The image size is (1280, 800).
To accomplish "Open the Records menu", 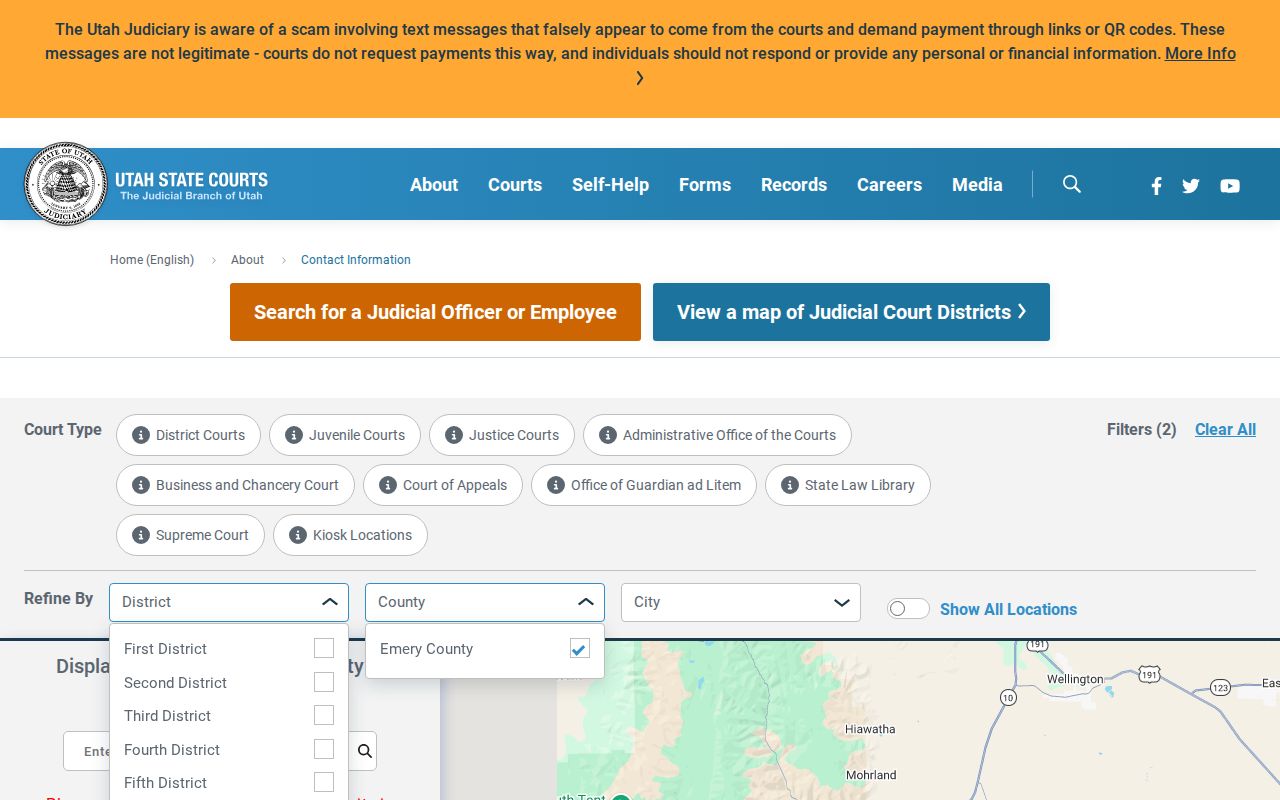I will click(794, 185).
